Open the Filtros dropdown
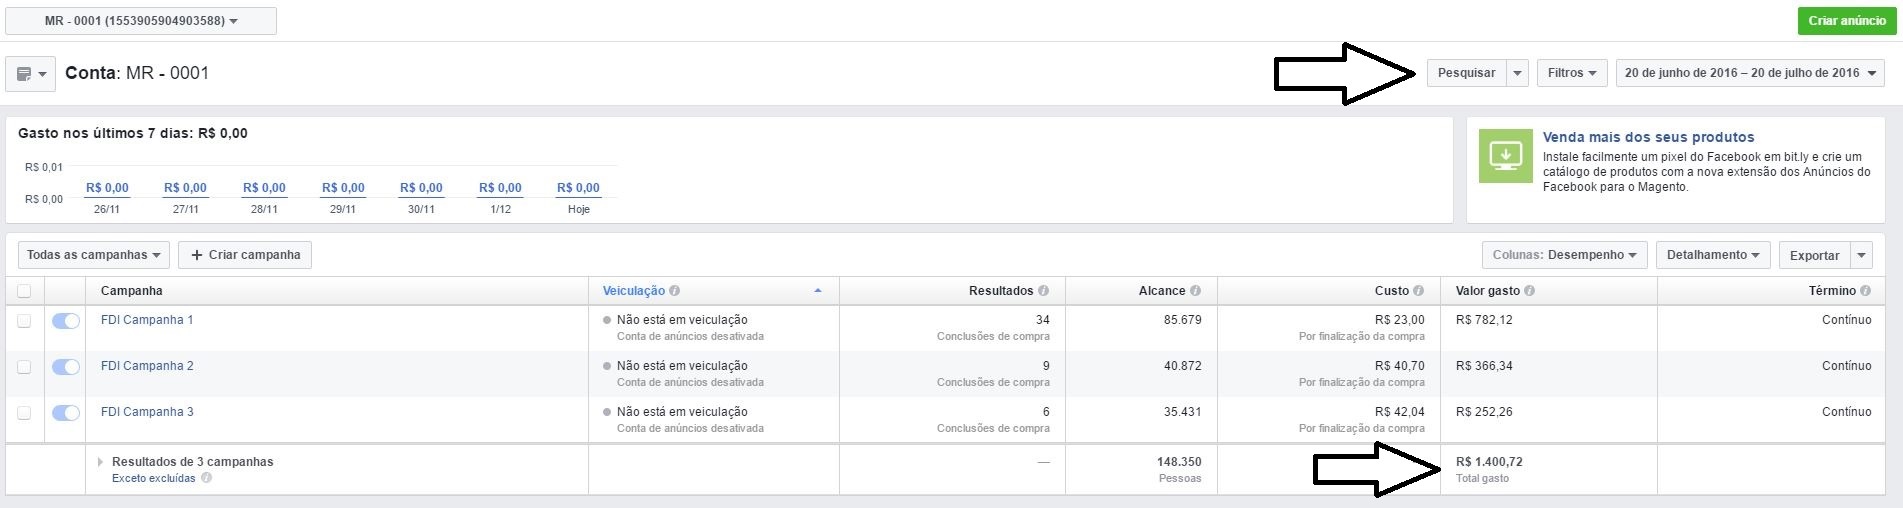The height and width of the screenshot is (508, 1903). click(x=1572, y=73)
